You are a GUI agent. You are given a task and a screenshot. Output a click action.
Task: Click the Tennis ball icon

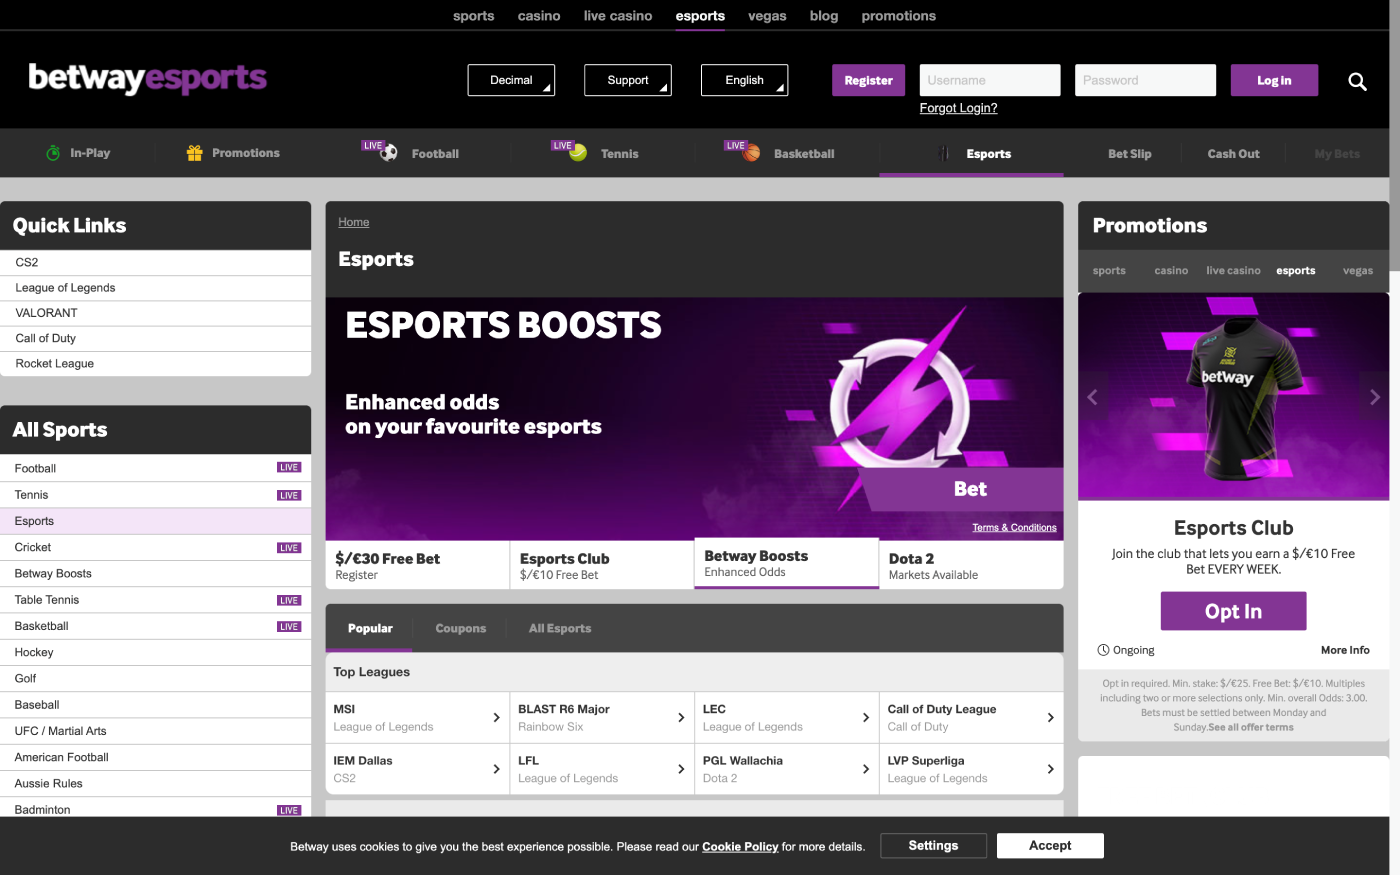(578, 153)
